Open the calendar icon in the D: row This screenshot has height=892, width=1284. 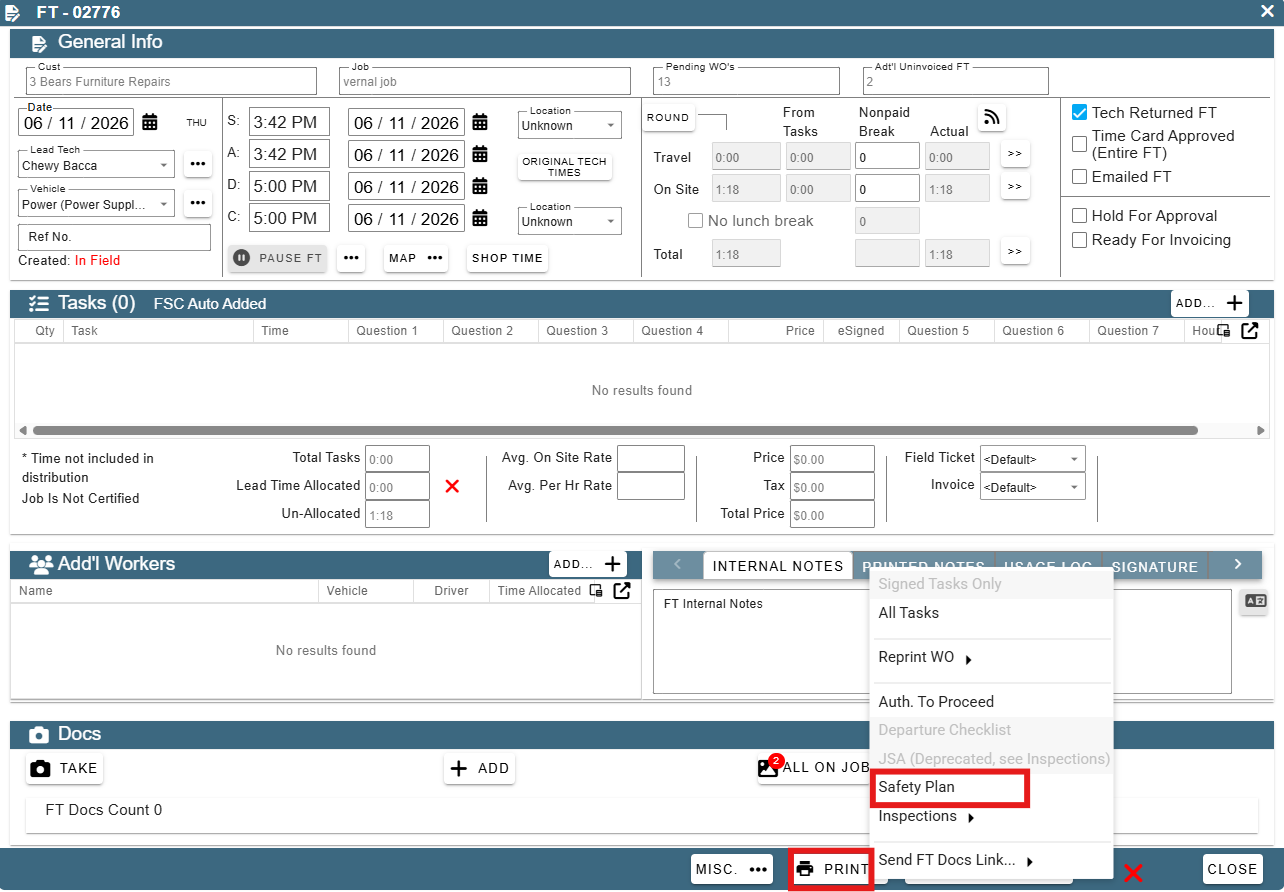click(x=480, y=186)
